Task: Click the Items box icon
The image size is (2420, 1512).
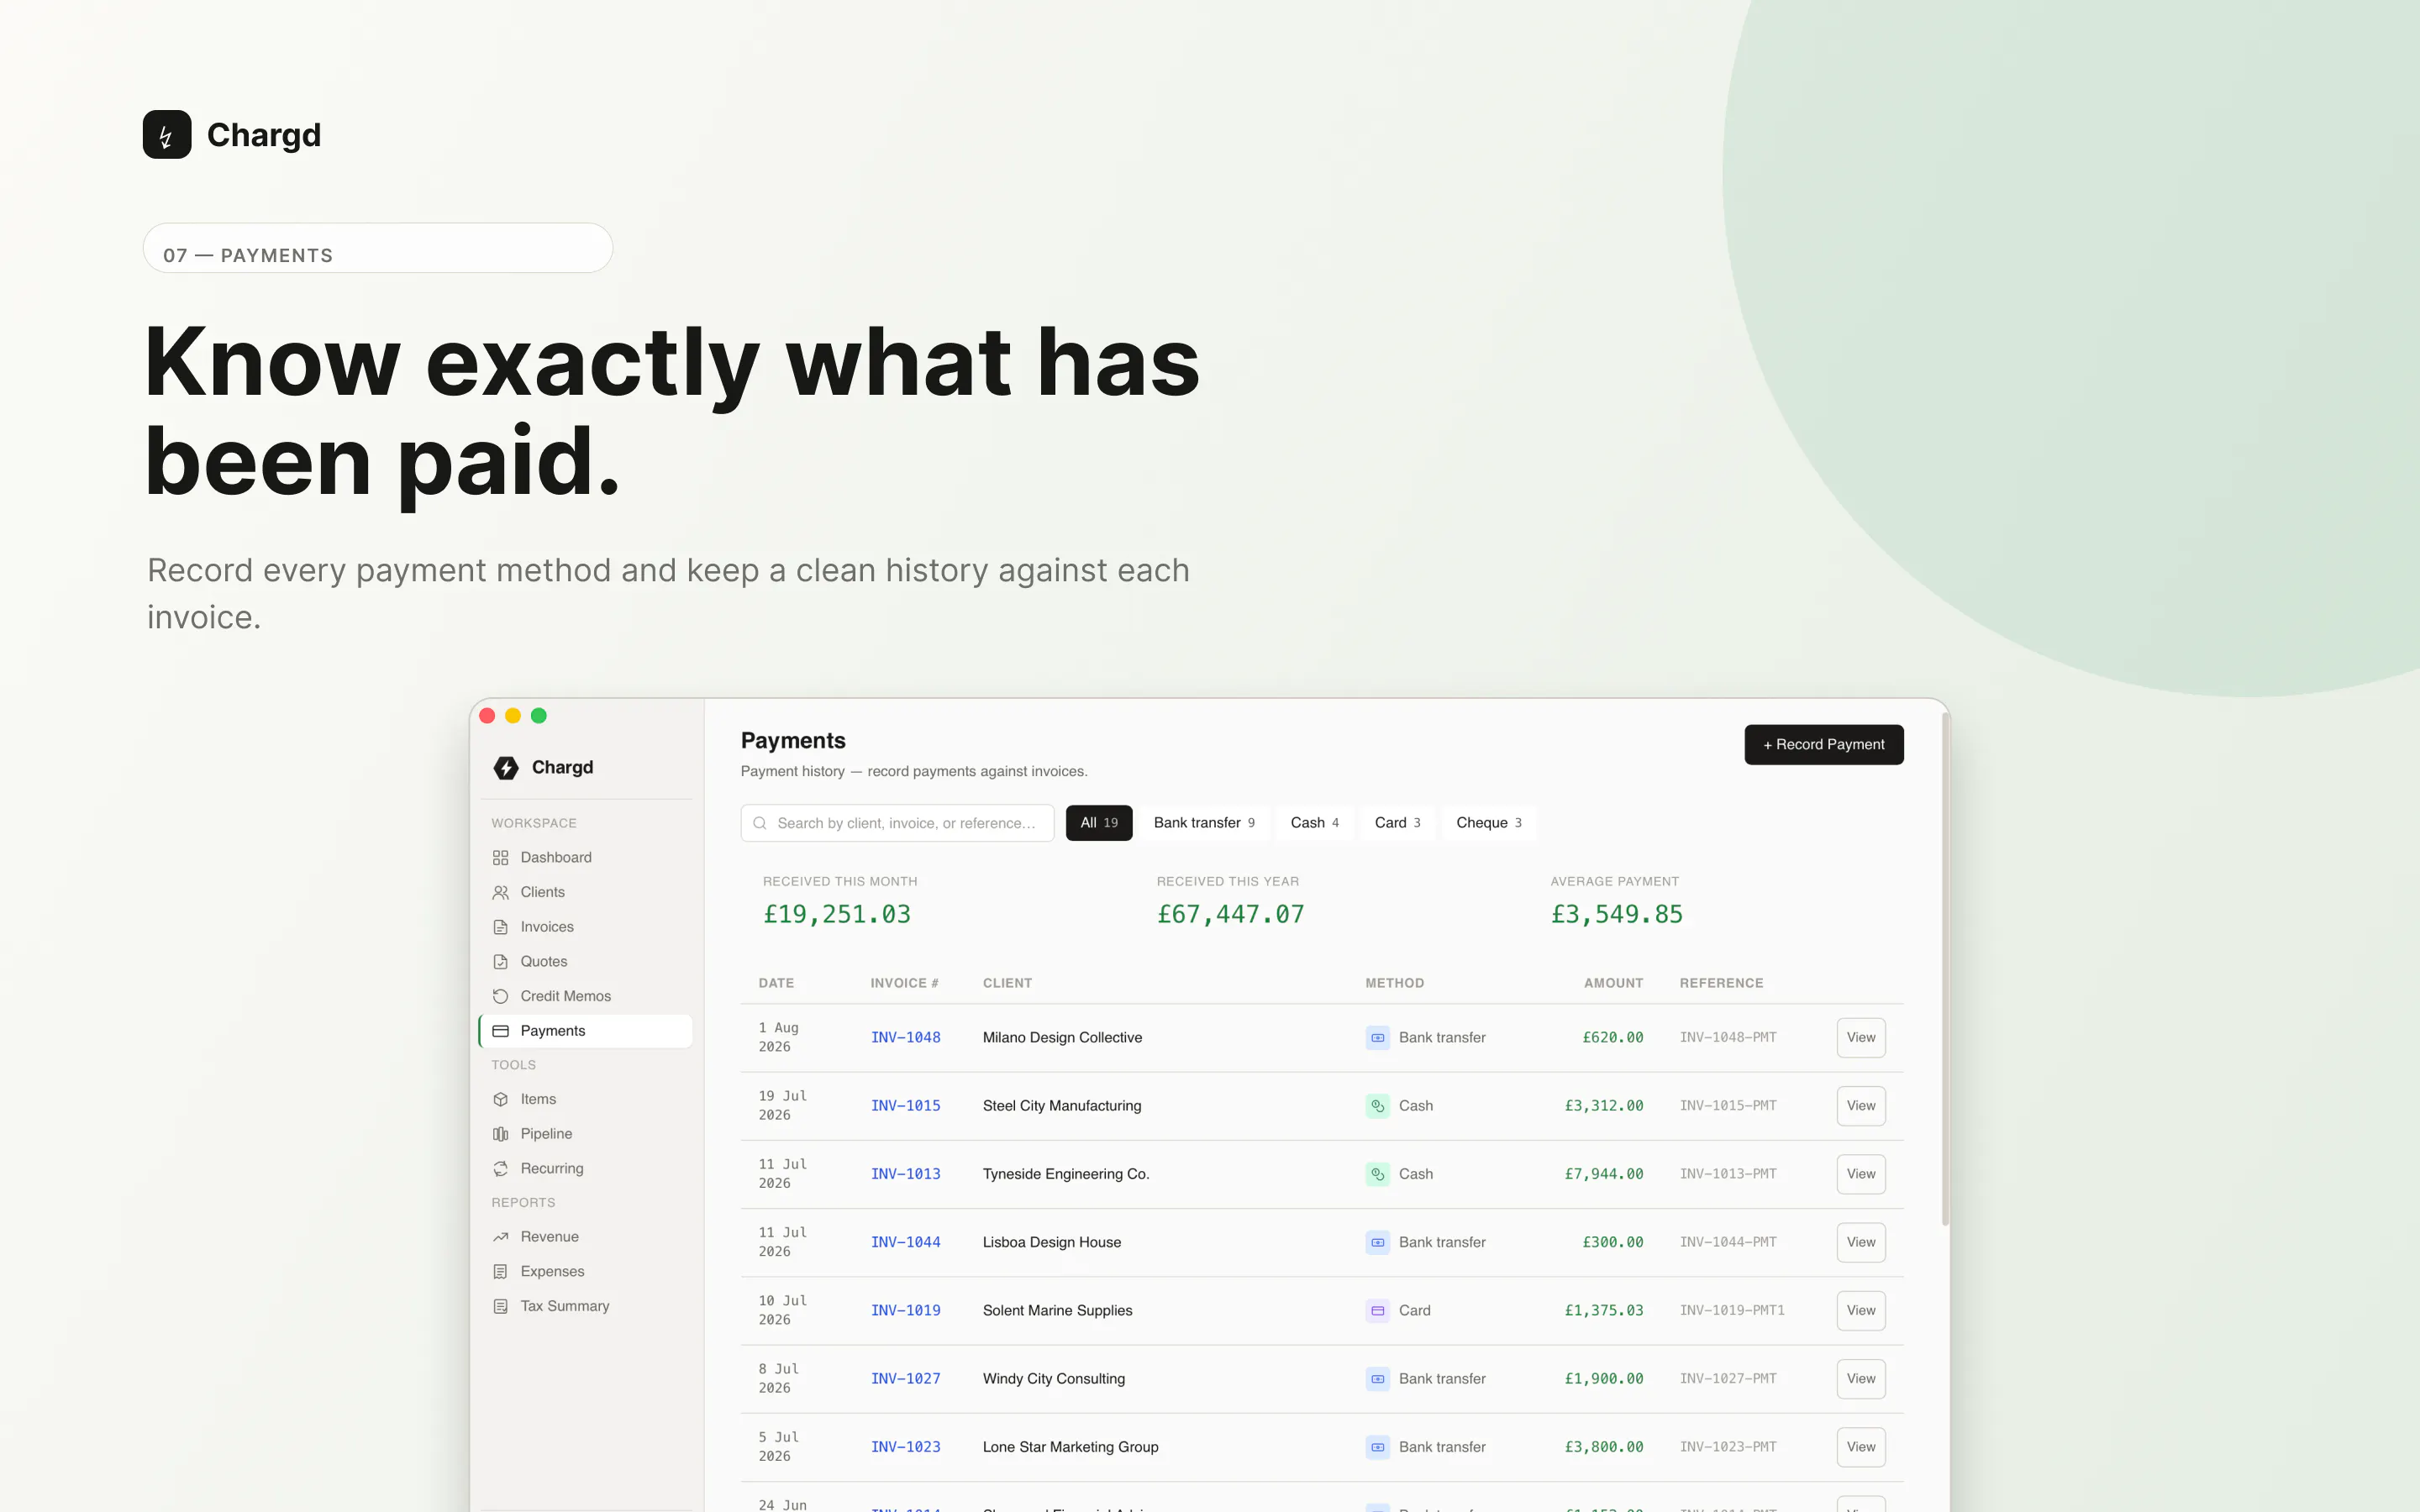Action: (501, 1099)
